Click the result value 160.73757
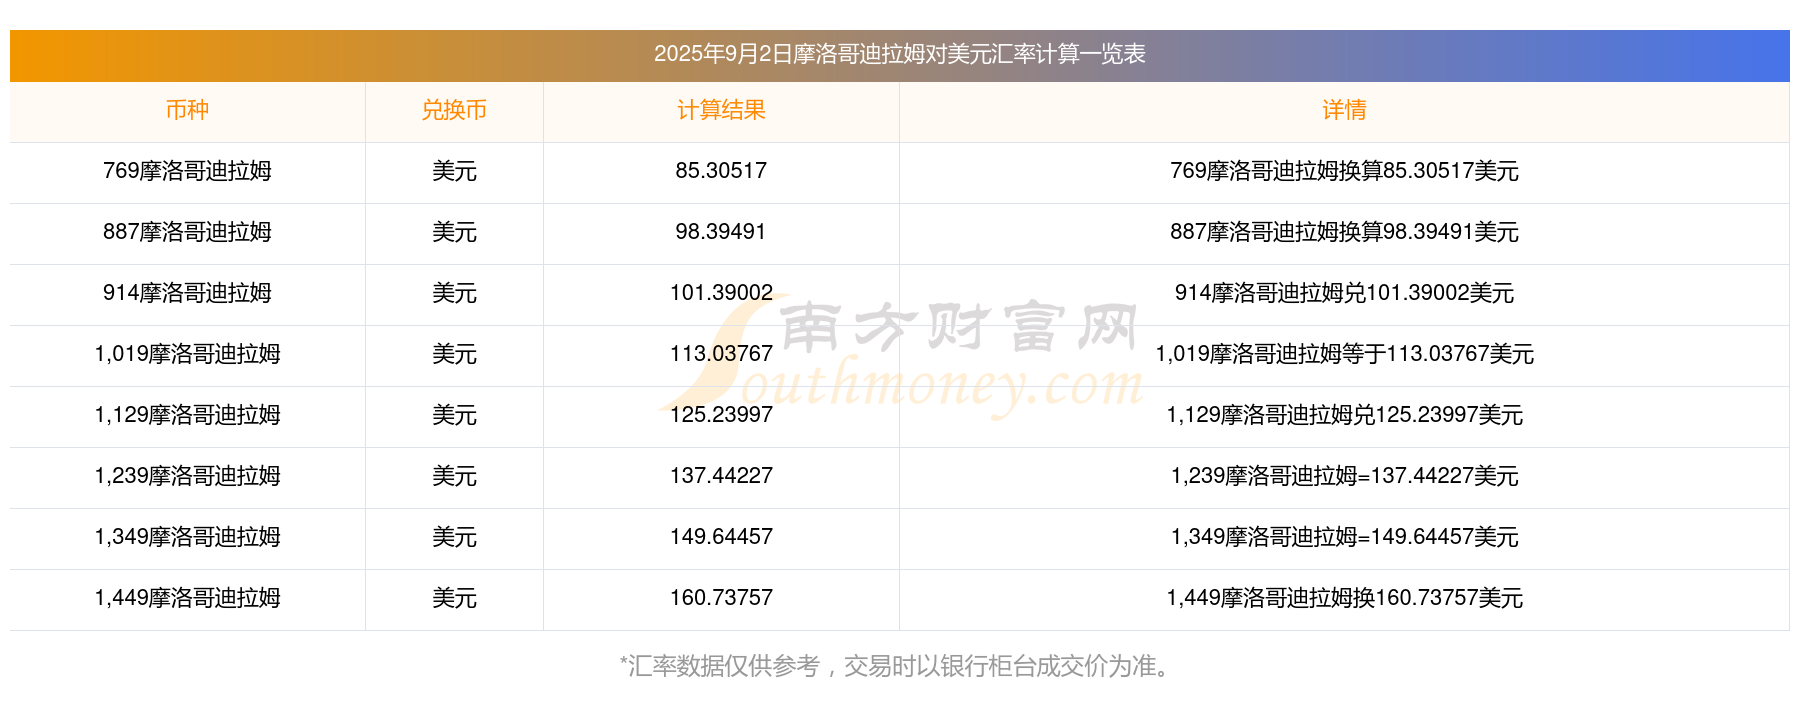 coord(721,598)
